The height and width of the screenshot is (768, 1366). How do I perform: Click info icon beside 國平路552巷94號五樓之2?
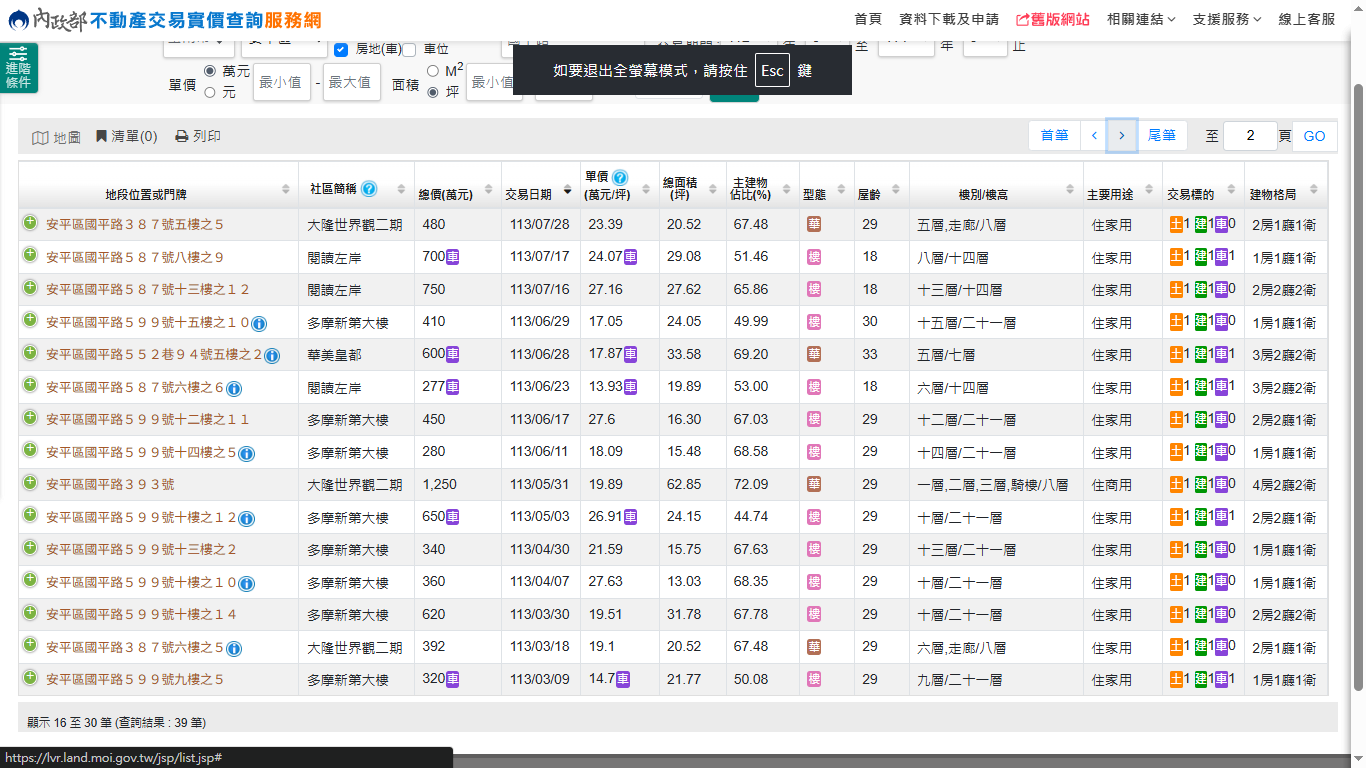272,355
